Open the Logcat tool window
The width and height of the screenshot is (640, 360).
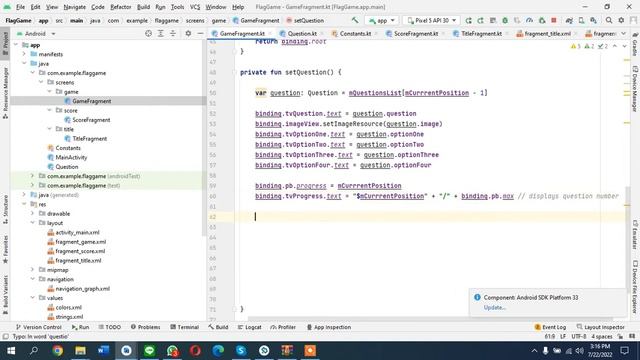pyautogui.click(x=249, y=327)
